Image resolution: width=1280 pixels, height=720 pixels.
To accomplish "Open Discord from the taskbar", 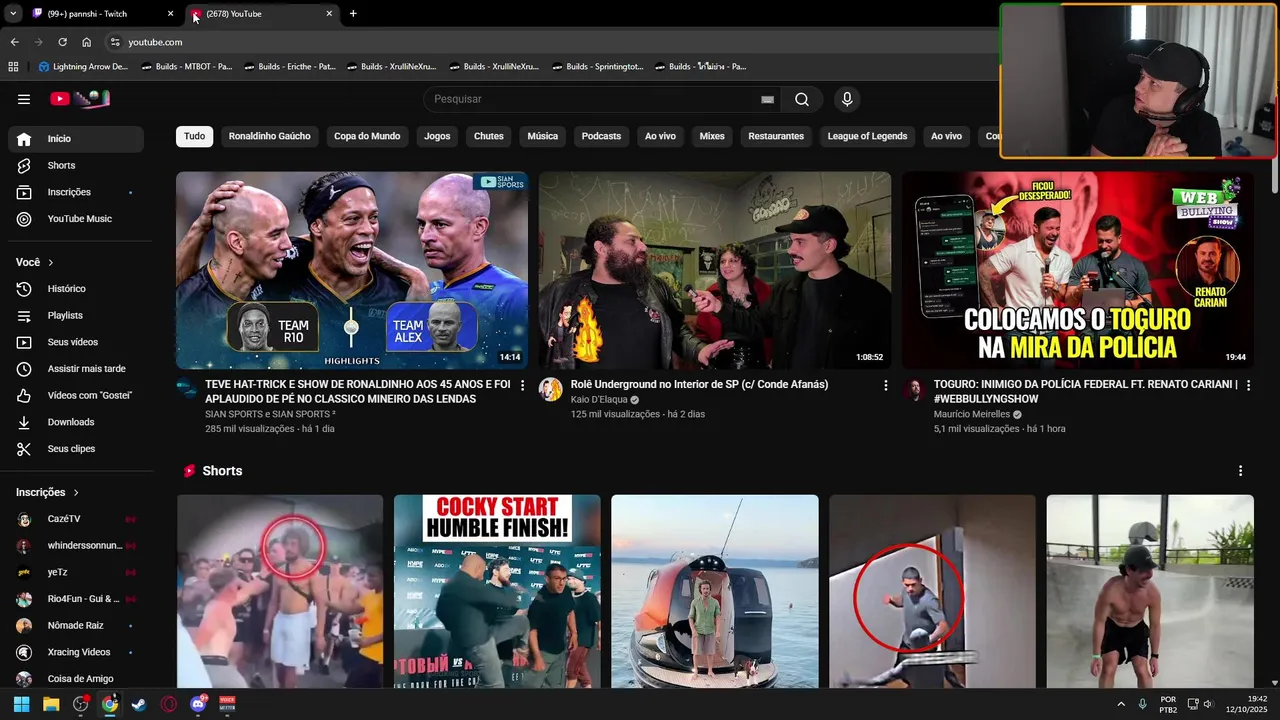I will click(x=198, y=704).
